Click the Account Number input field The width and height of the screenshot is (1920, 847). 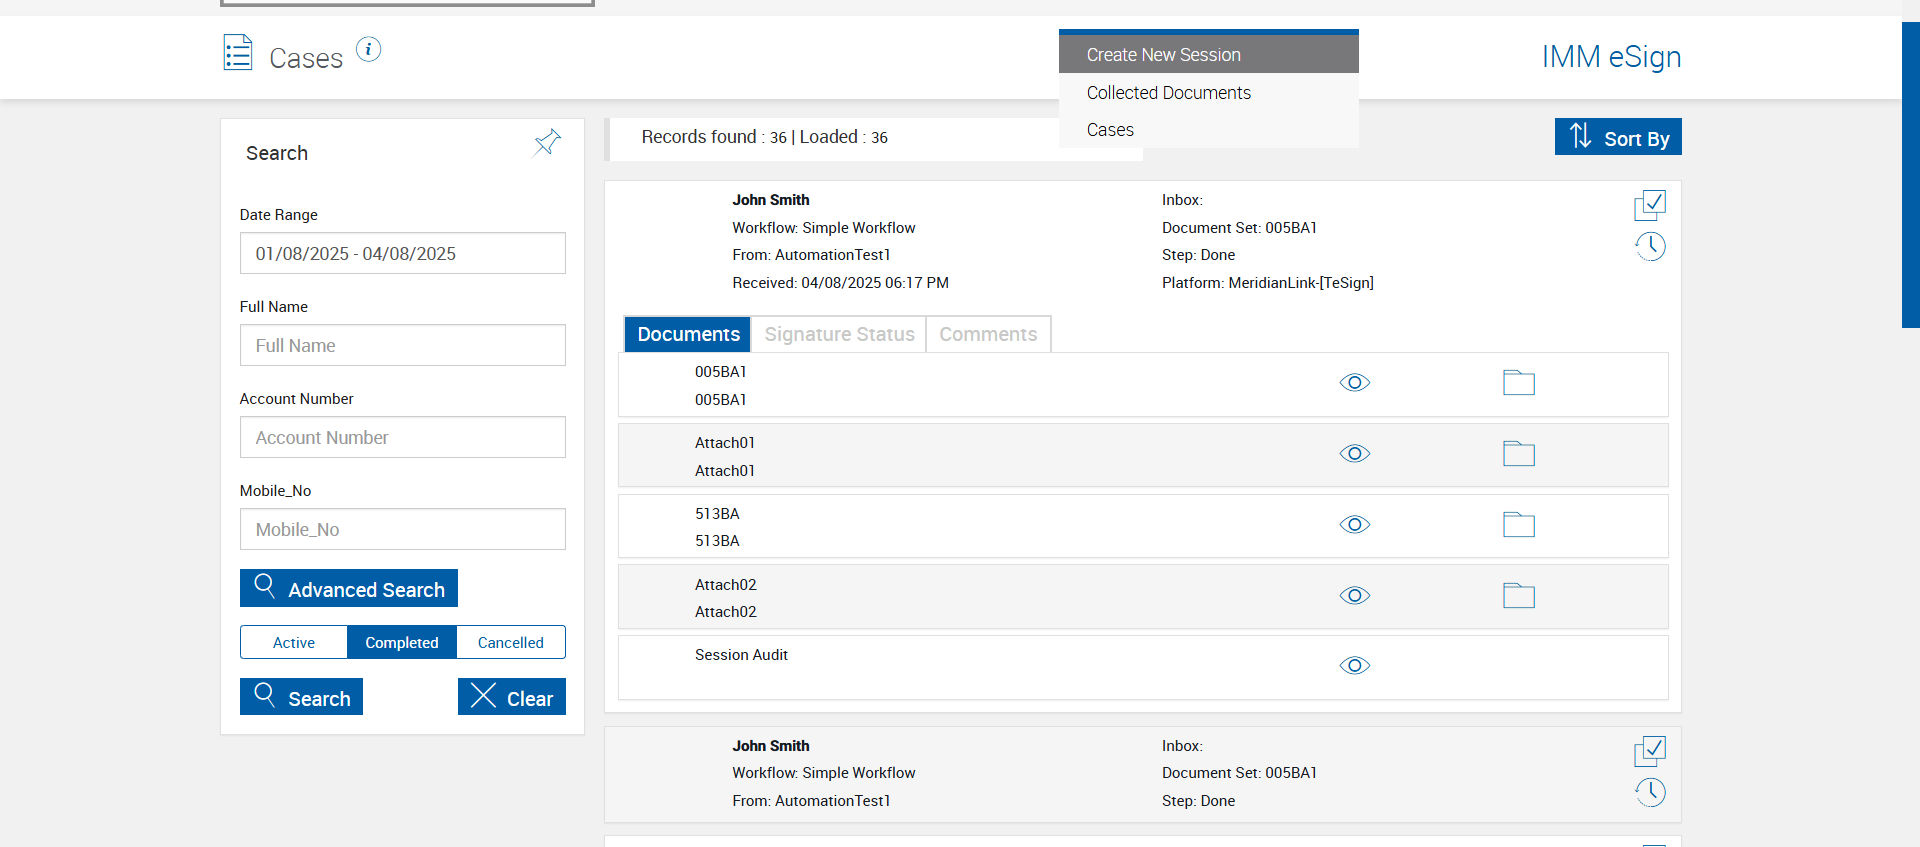(402, 437)
